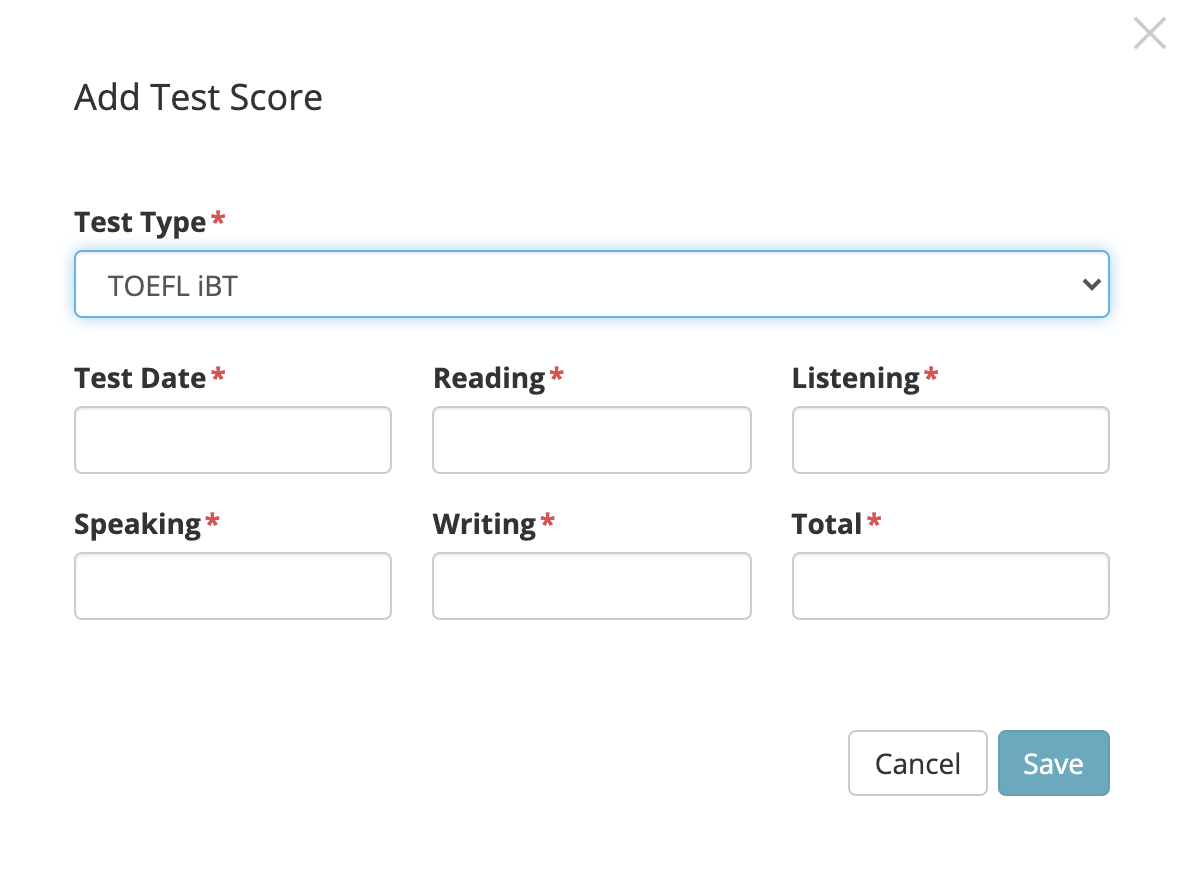
Task: Click the Reading field label
Action: pyautogui.click(x=489, y=378)
